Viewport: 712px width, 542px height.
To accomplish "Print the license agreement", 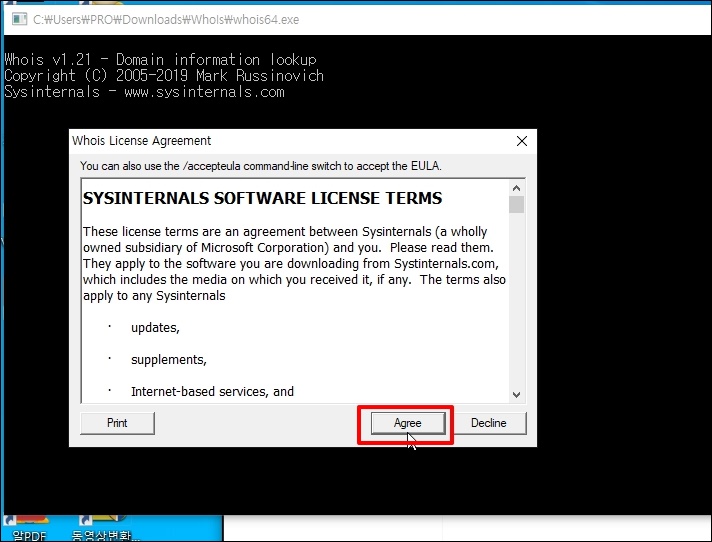I will [117, 423].
